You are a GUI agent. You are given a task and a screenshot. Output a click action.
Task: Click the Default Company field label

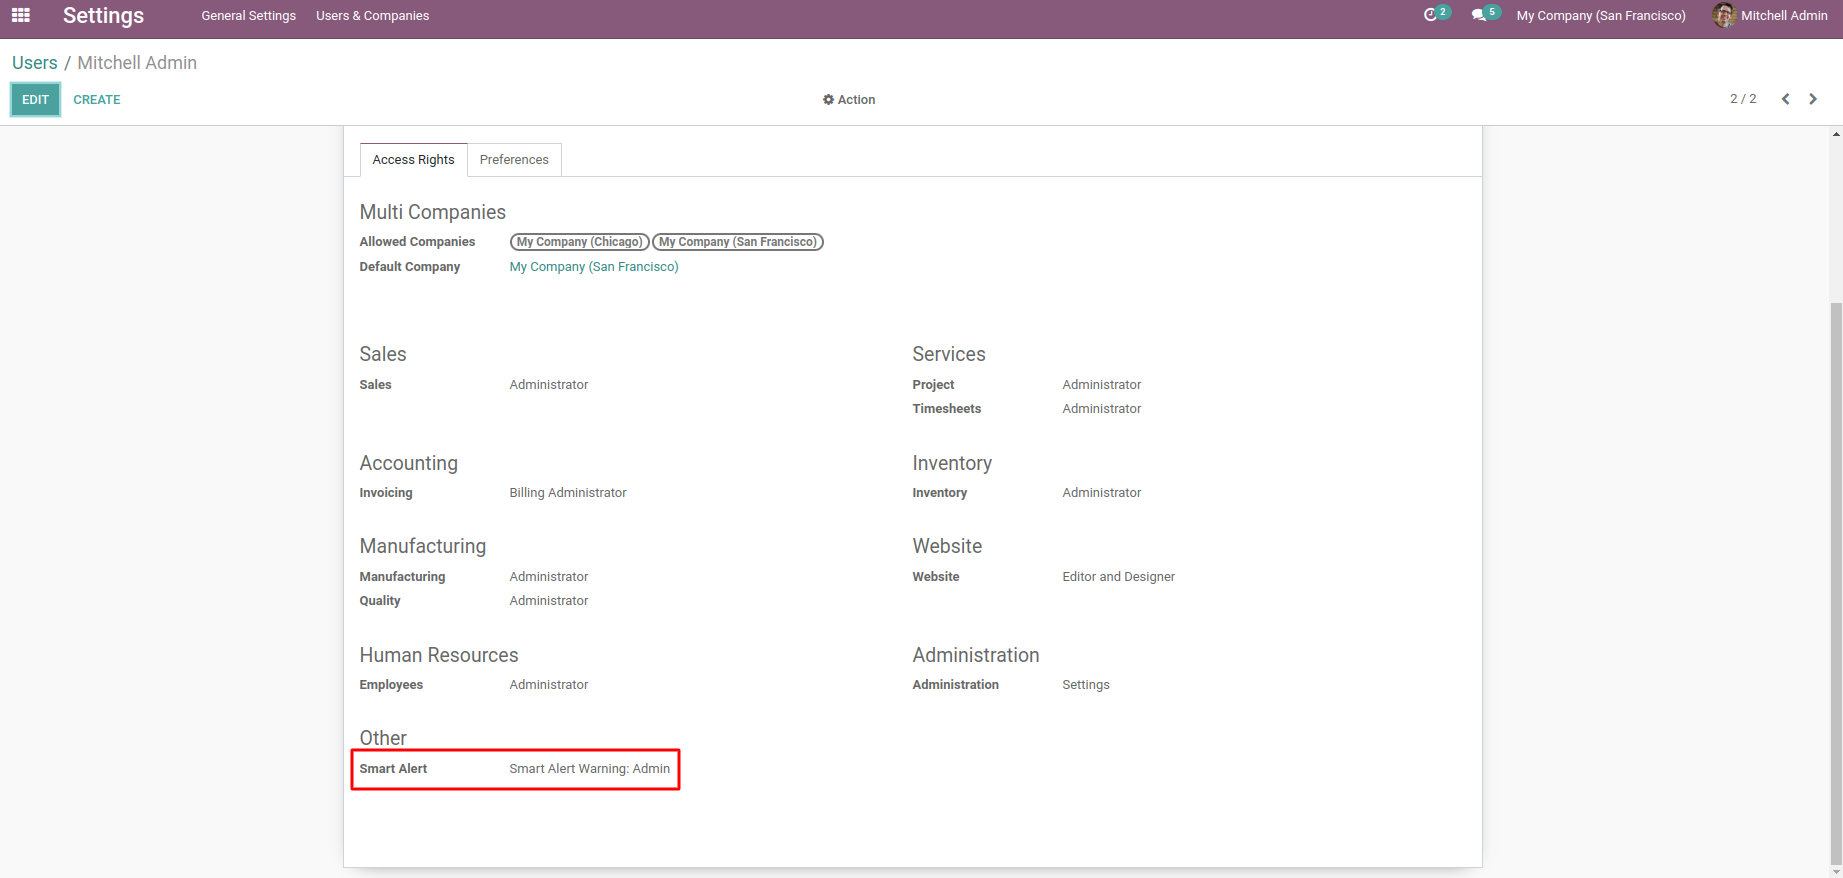tap(410, 267)
